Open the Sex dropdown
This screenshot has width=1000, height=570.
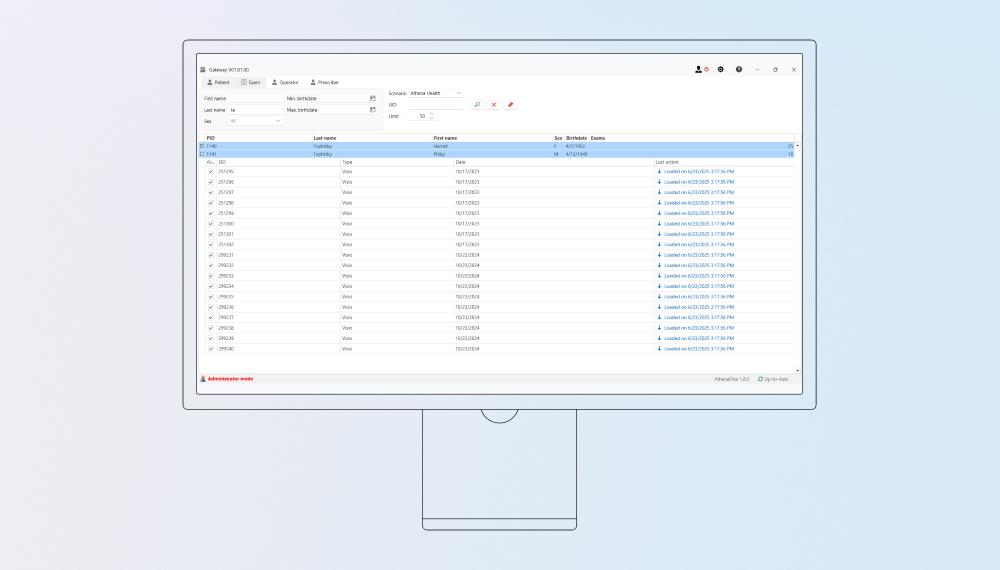click(x=256, y=121)
